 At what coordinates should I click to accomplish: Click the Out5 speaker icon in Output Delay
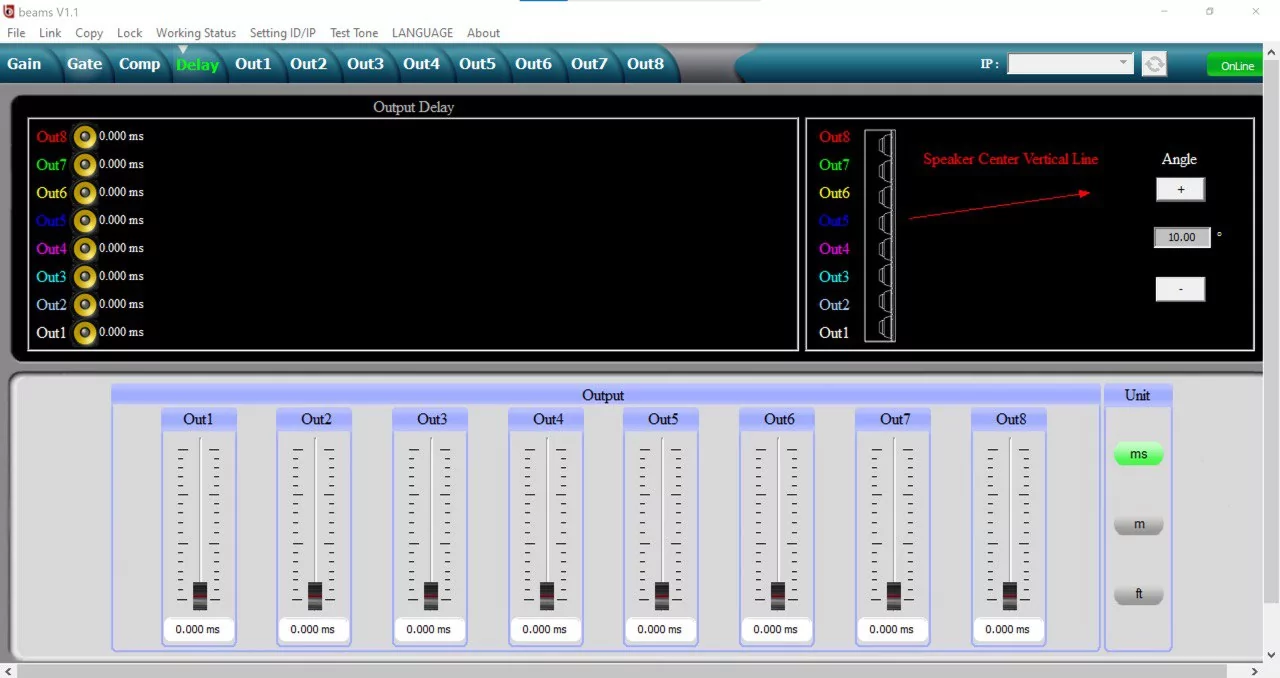[x=85, y=220]
